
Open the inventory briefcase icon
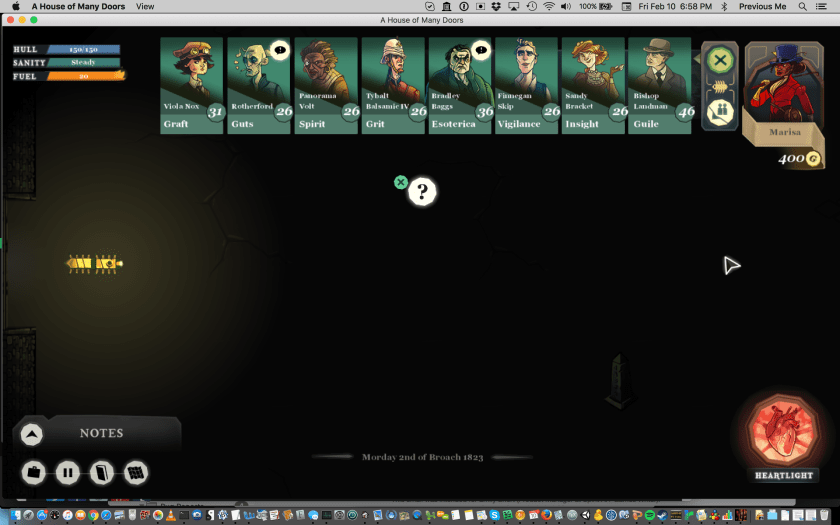33,472
